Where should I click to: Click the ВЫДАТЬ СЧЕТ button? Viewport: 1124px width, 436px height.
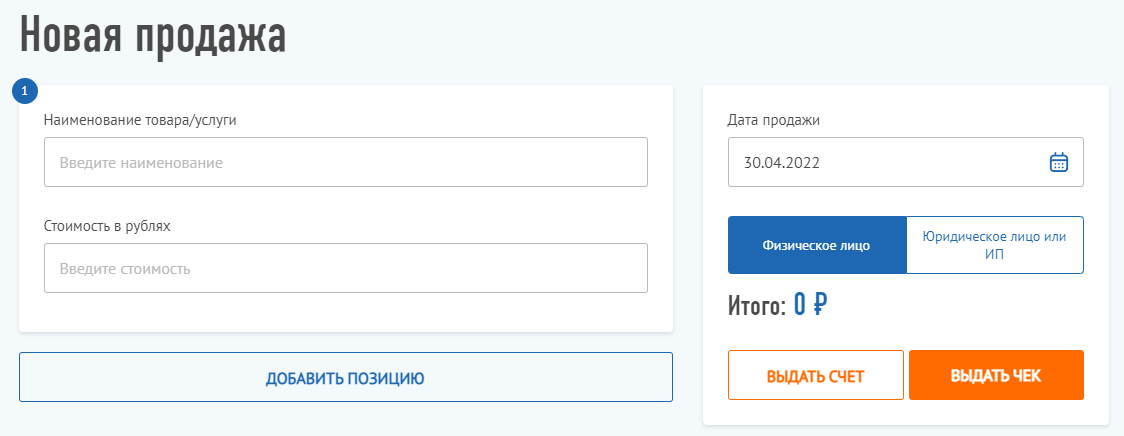pos(815,376)
